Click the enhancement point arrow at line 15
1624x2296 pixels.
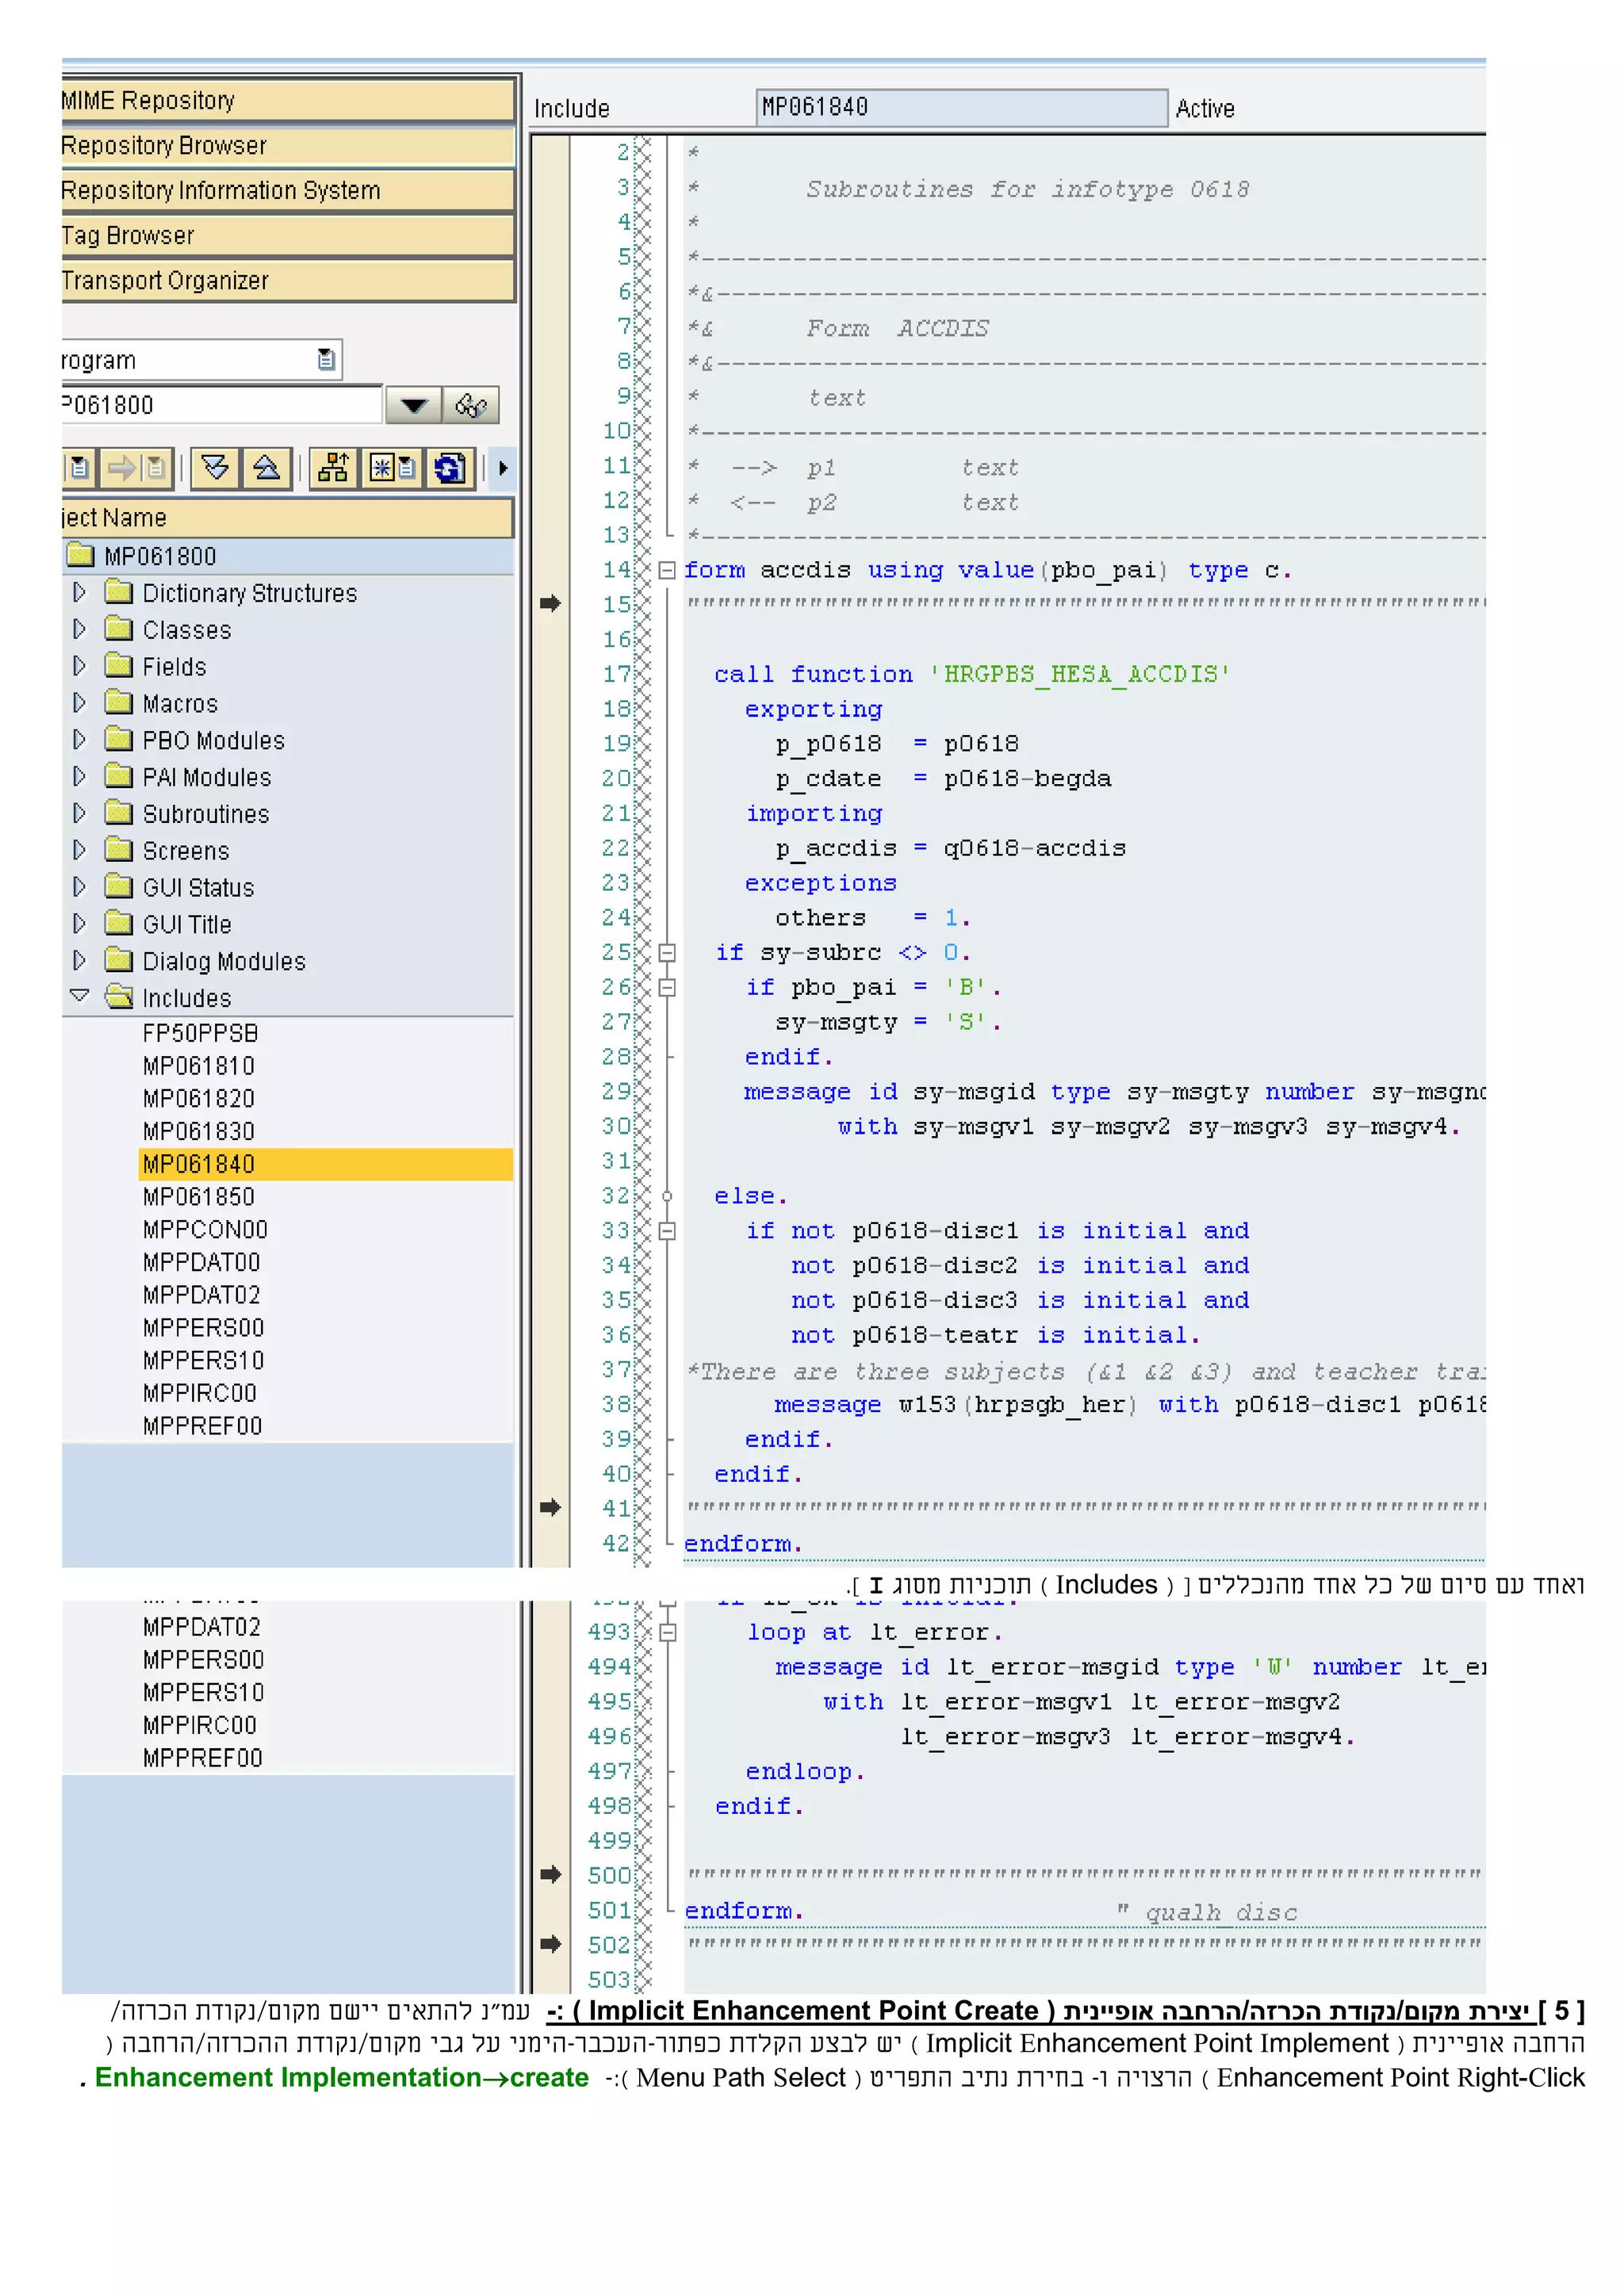pos(550,603)
